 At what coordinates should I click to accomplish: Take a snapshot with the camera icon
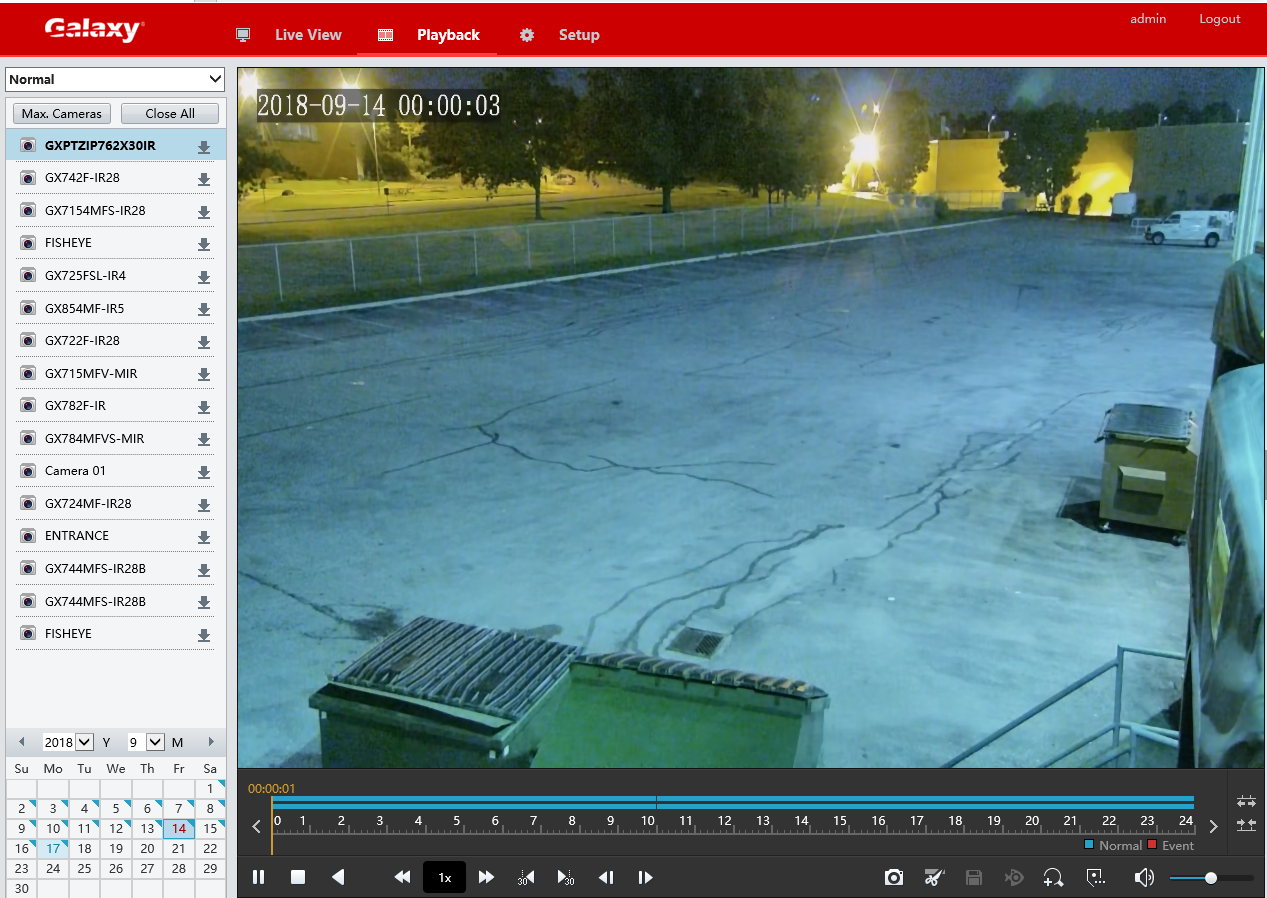(x=893, y=877)
